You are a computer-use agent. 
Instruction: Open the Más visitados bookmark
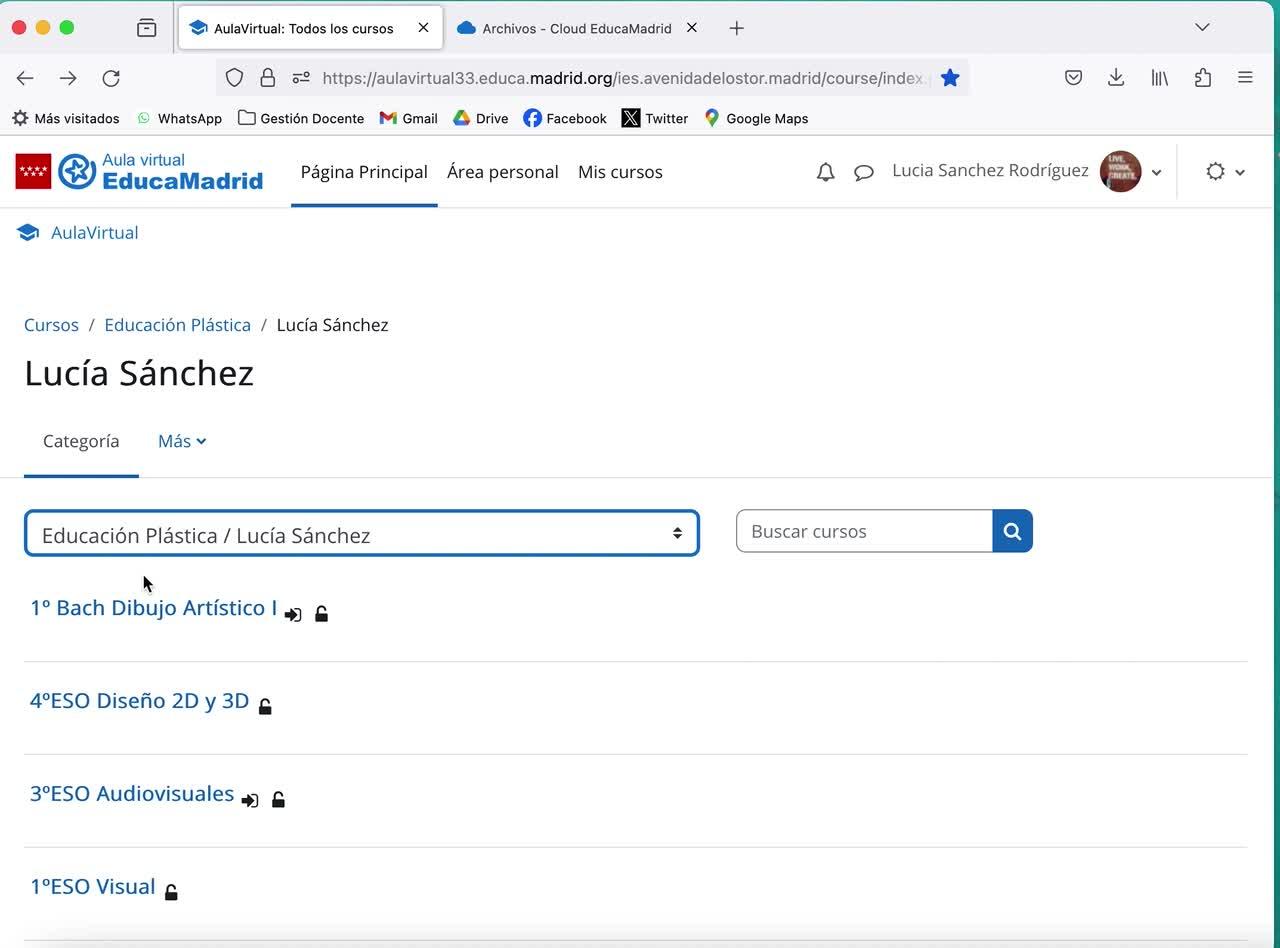66,118
